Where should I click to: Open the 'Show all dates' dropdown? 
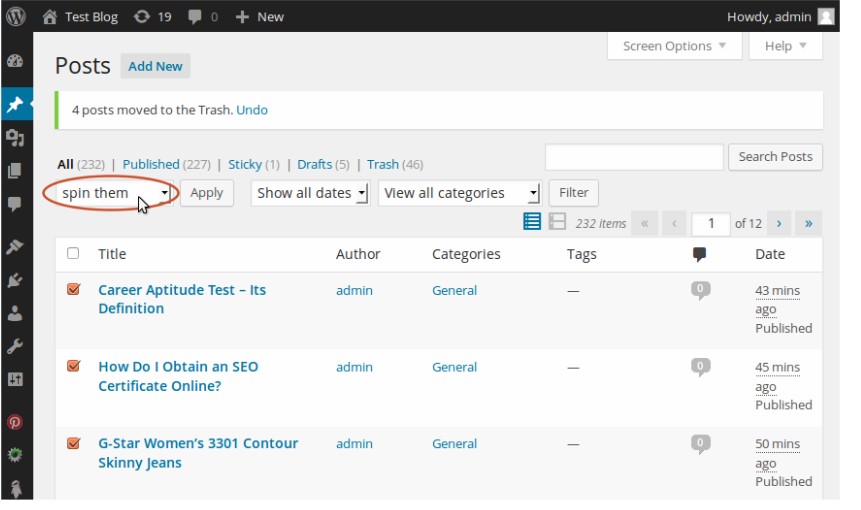[x=310, y=193]
